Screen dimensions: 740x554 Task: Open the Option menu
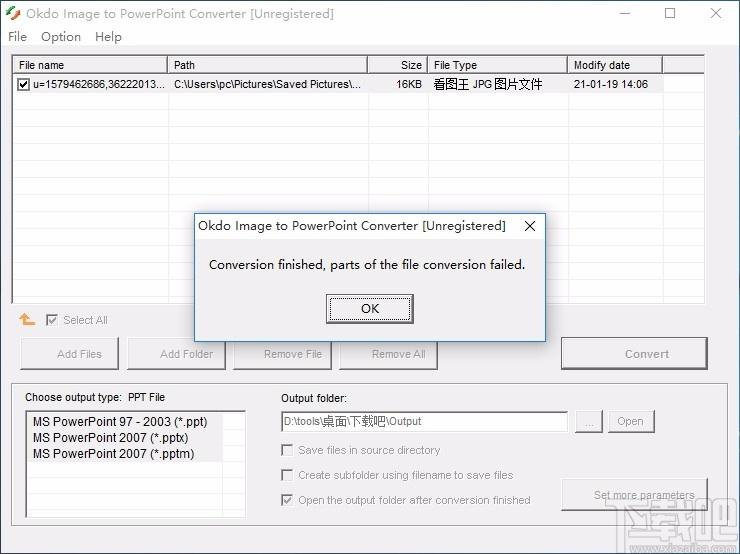61,37
